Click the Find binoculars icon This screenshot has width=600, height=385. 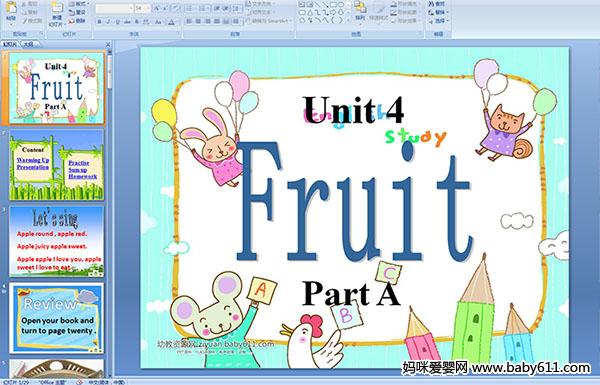[432, 4]
